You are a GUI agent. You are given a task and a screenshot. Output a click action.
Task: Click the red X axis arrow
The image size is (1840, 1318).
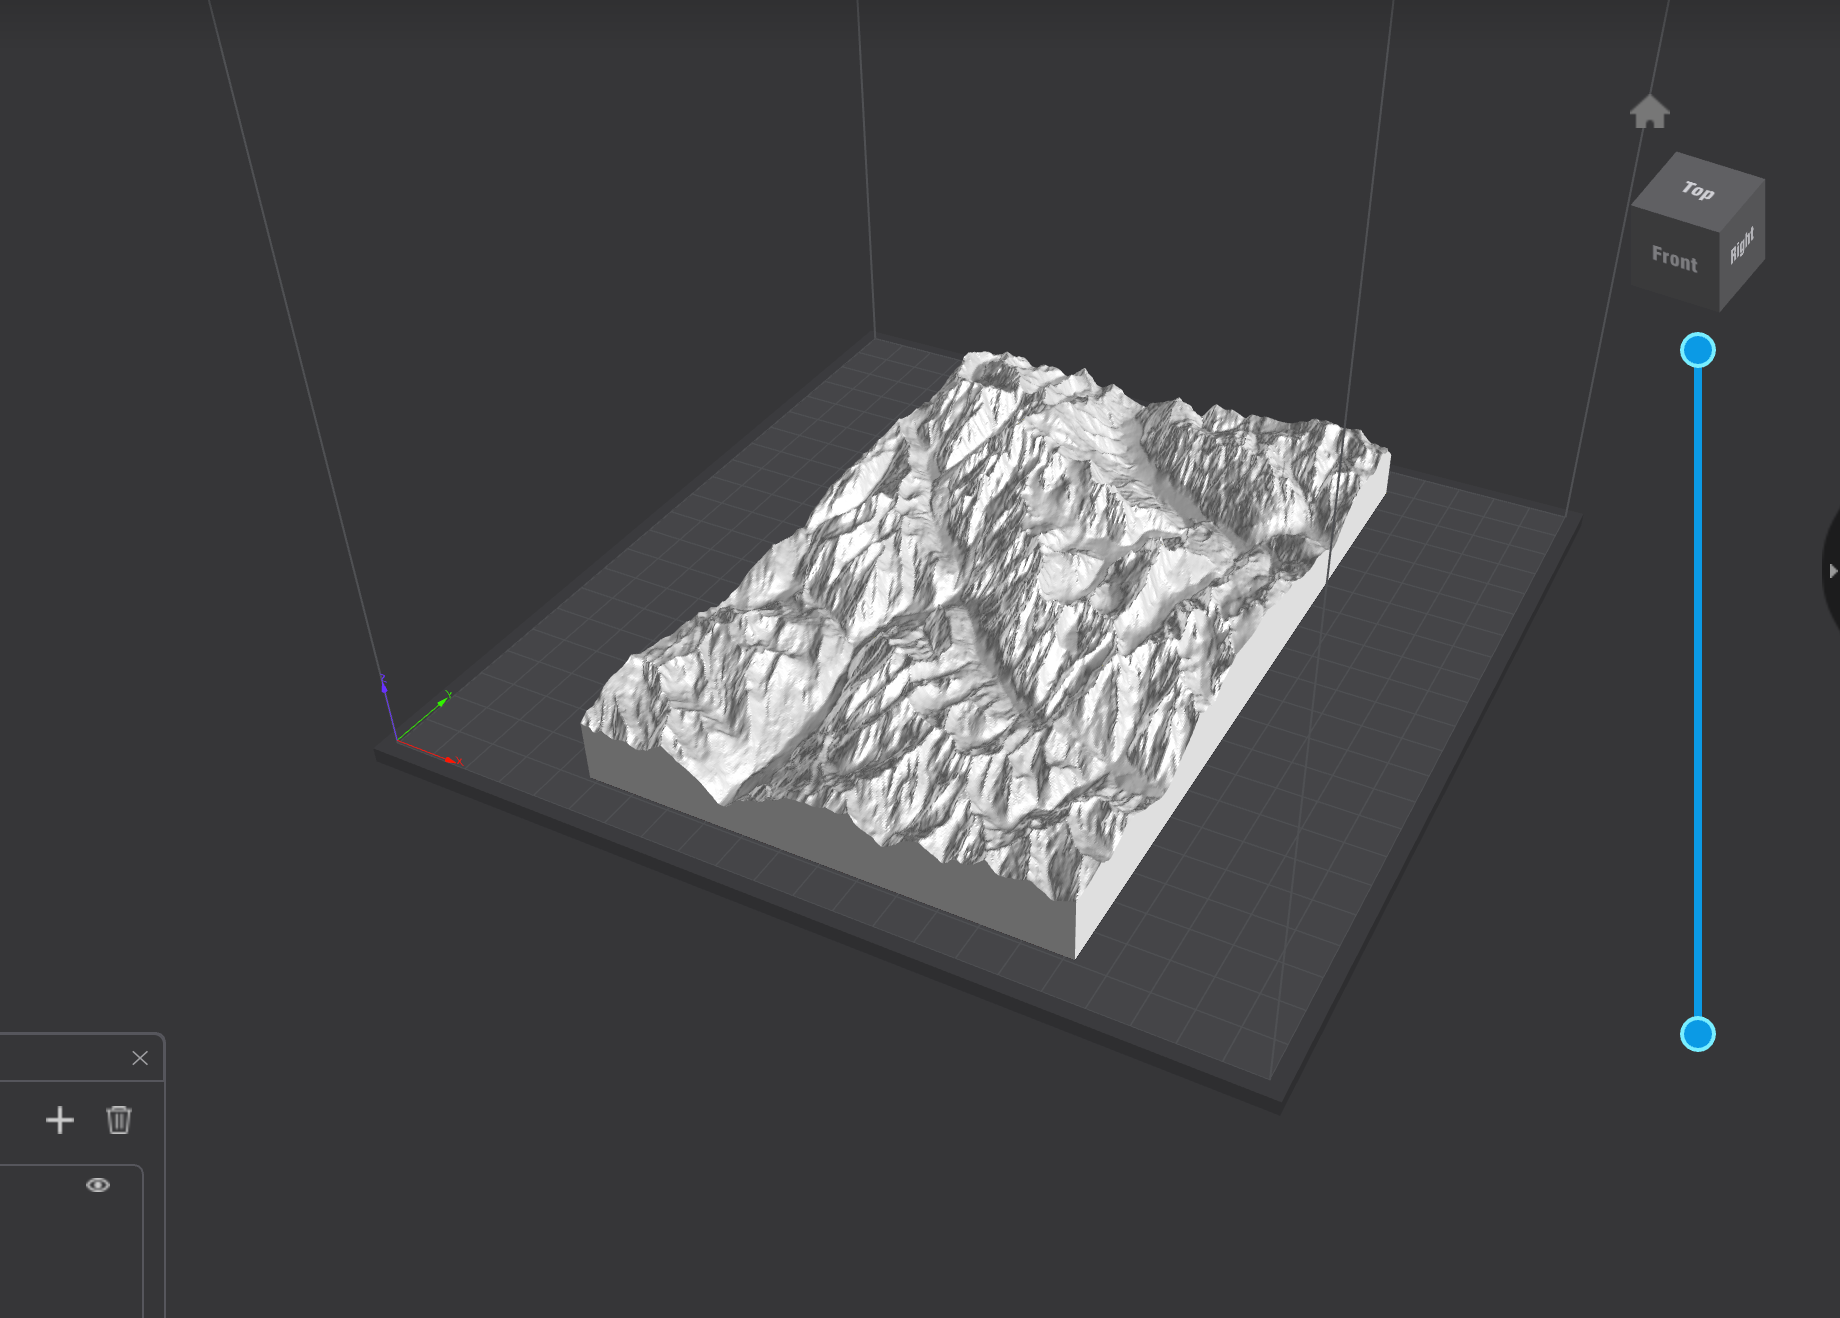451,761
